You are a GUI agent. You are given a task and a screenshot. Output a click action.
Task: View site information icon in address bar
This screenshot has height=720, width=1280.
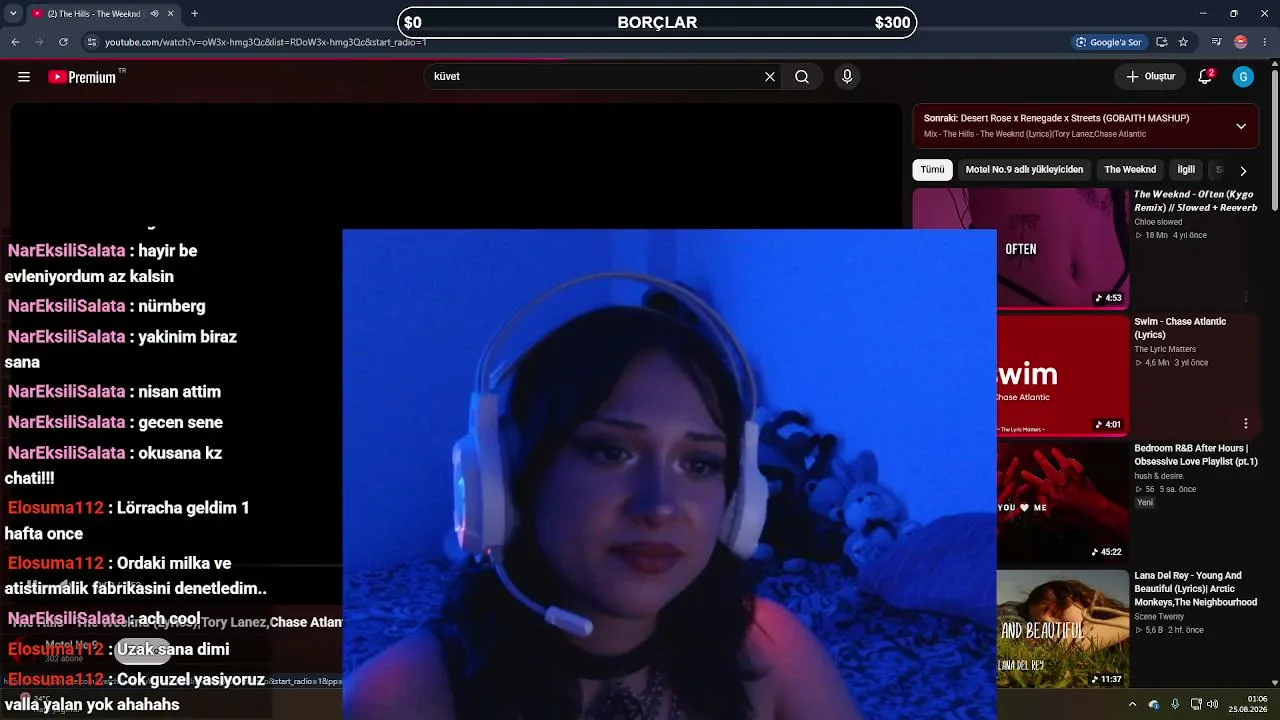(92, 42)
